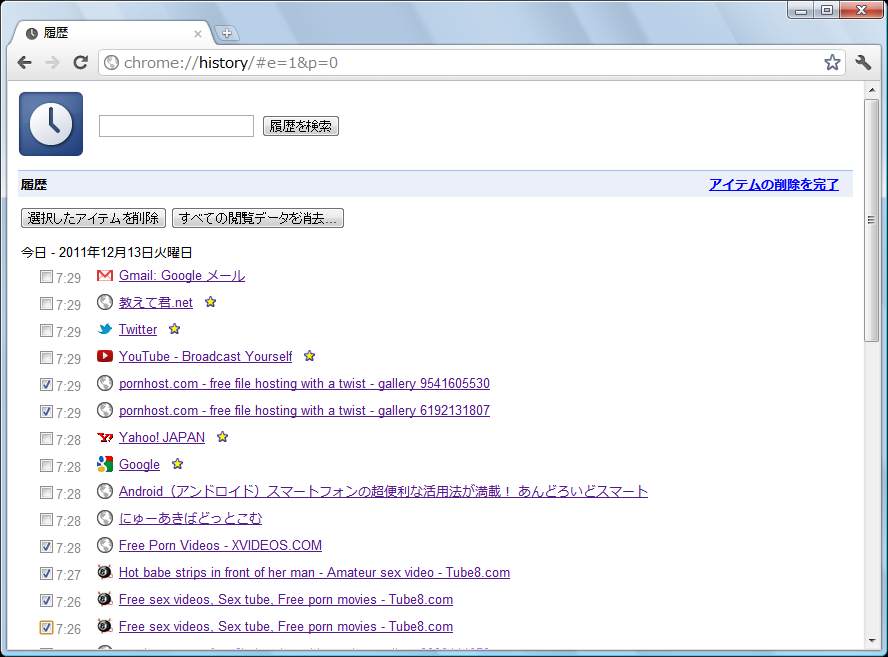The width and height of the screenshot is (888, 657).
Task: Maximize the Chrome window
Action: point(827,10)
